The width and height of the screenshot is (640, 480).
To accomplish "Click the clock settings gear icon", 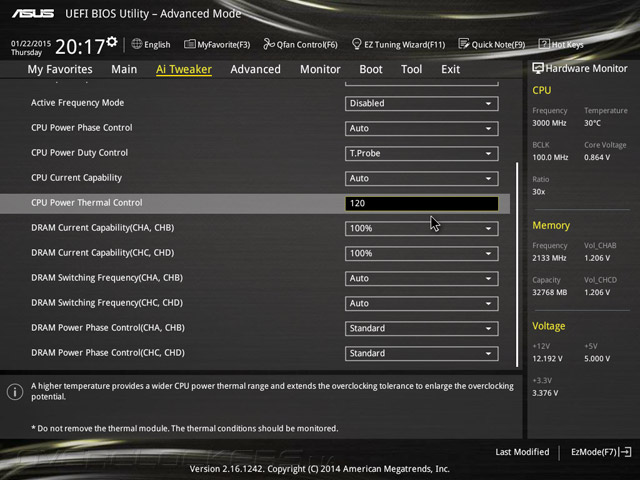I will [x=112, y=41].
